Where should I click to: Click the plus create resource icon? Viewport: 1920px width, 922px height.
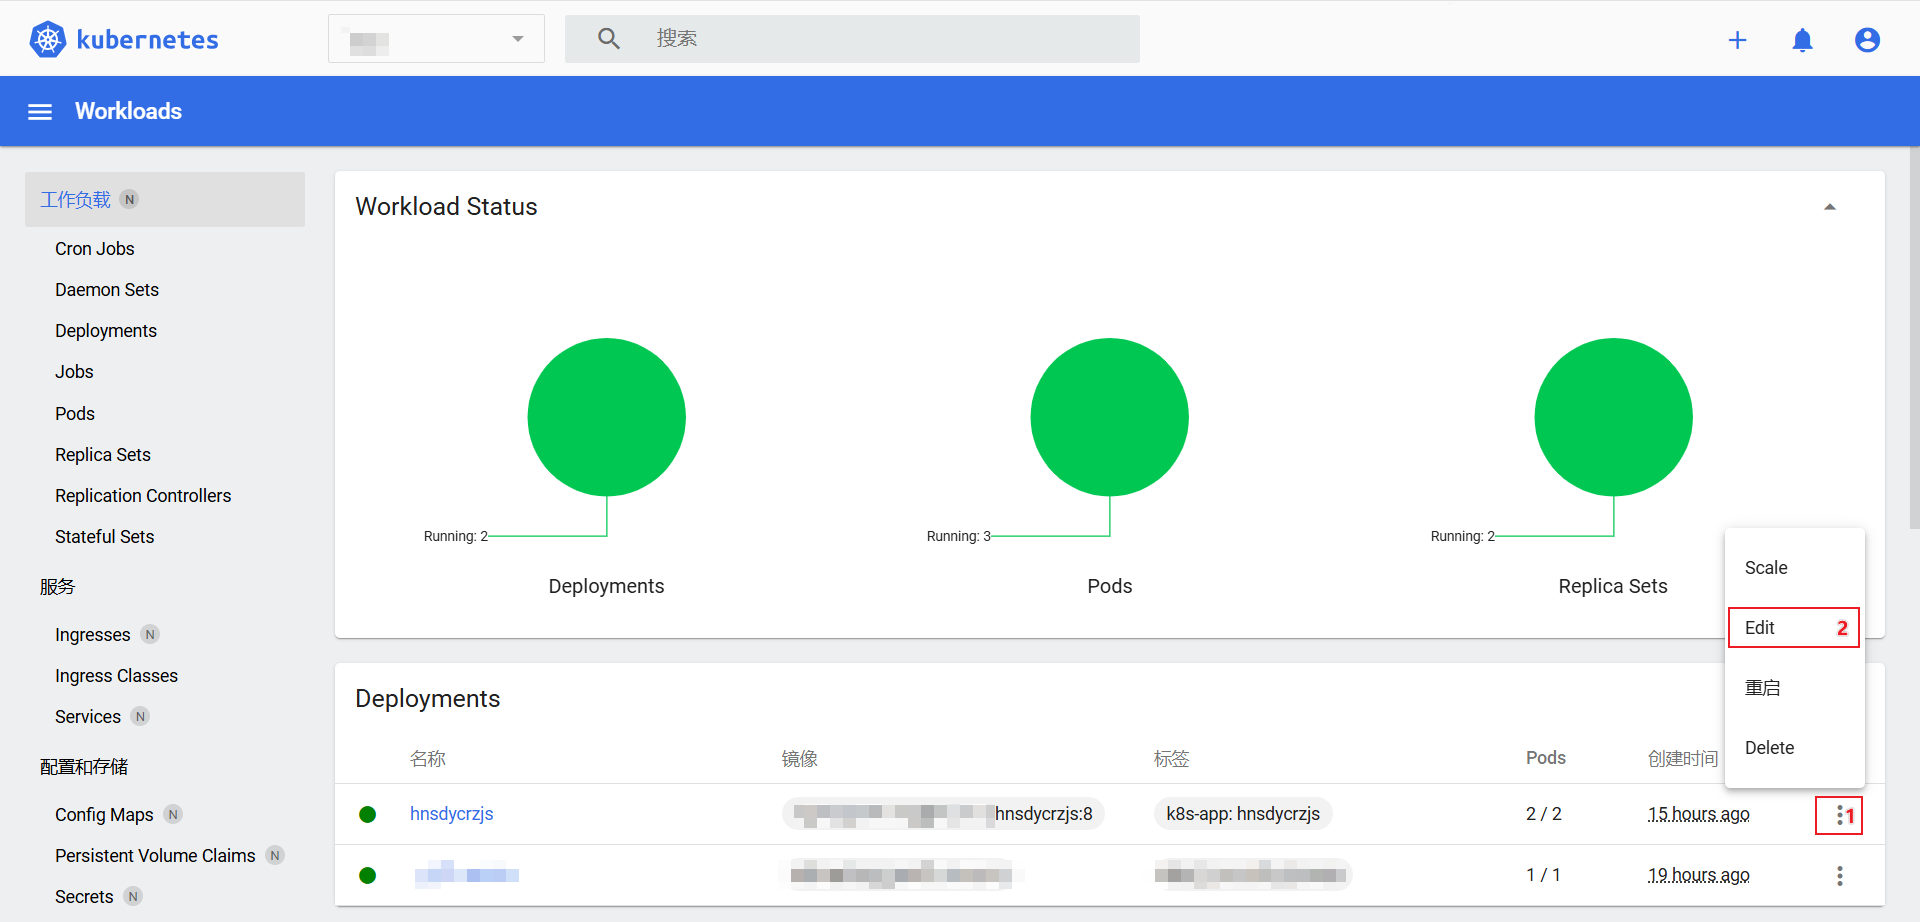click(x=1737, y=40)
